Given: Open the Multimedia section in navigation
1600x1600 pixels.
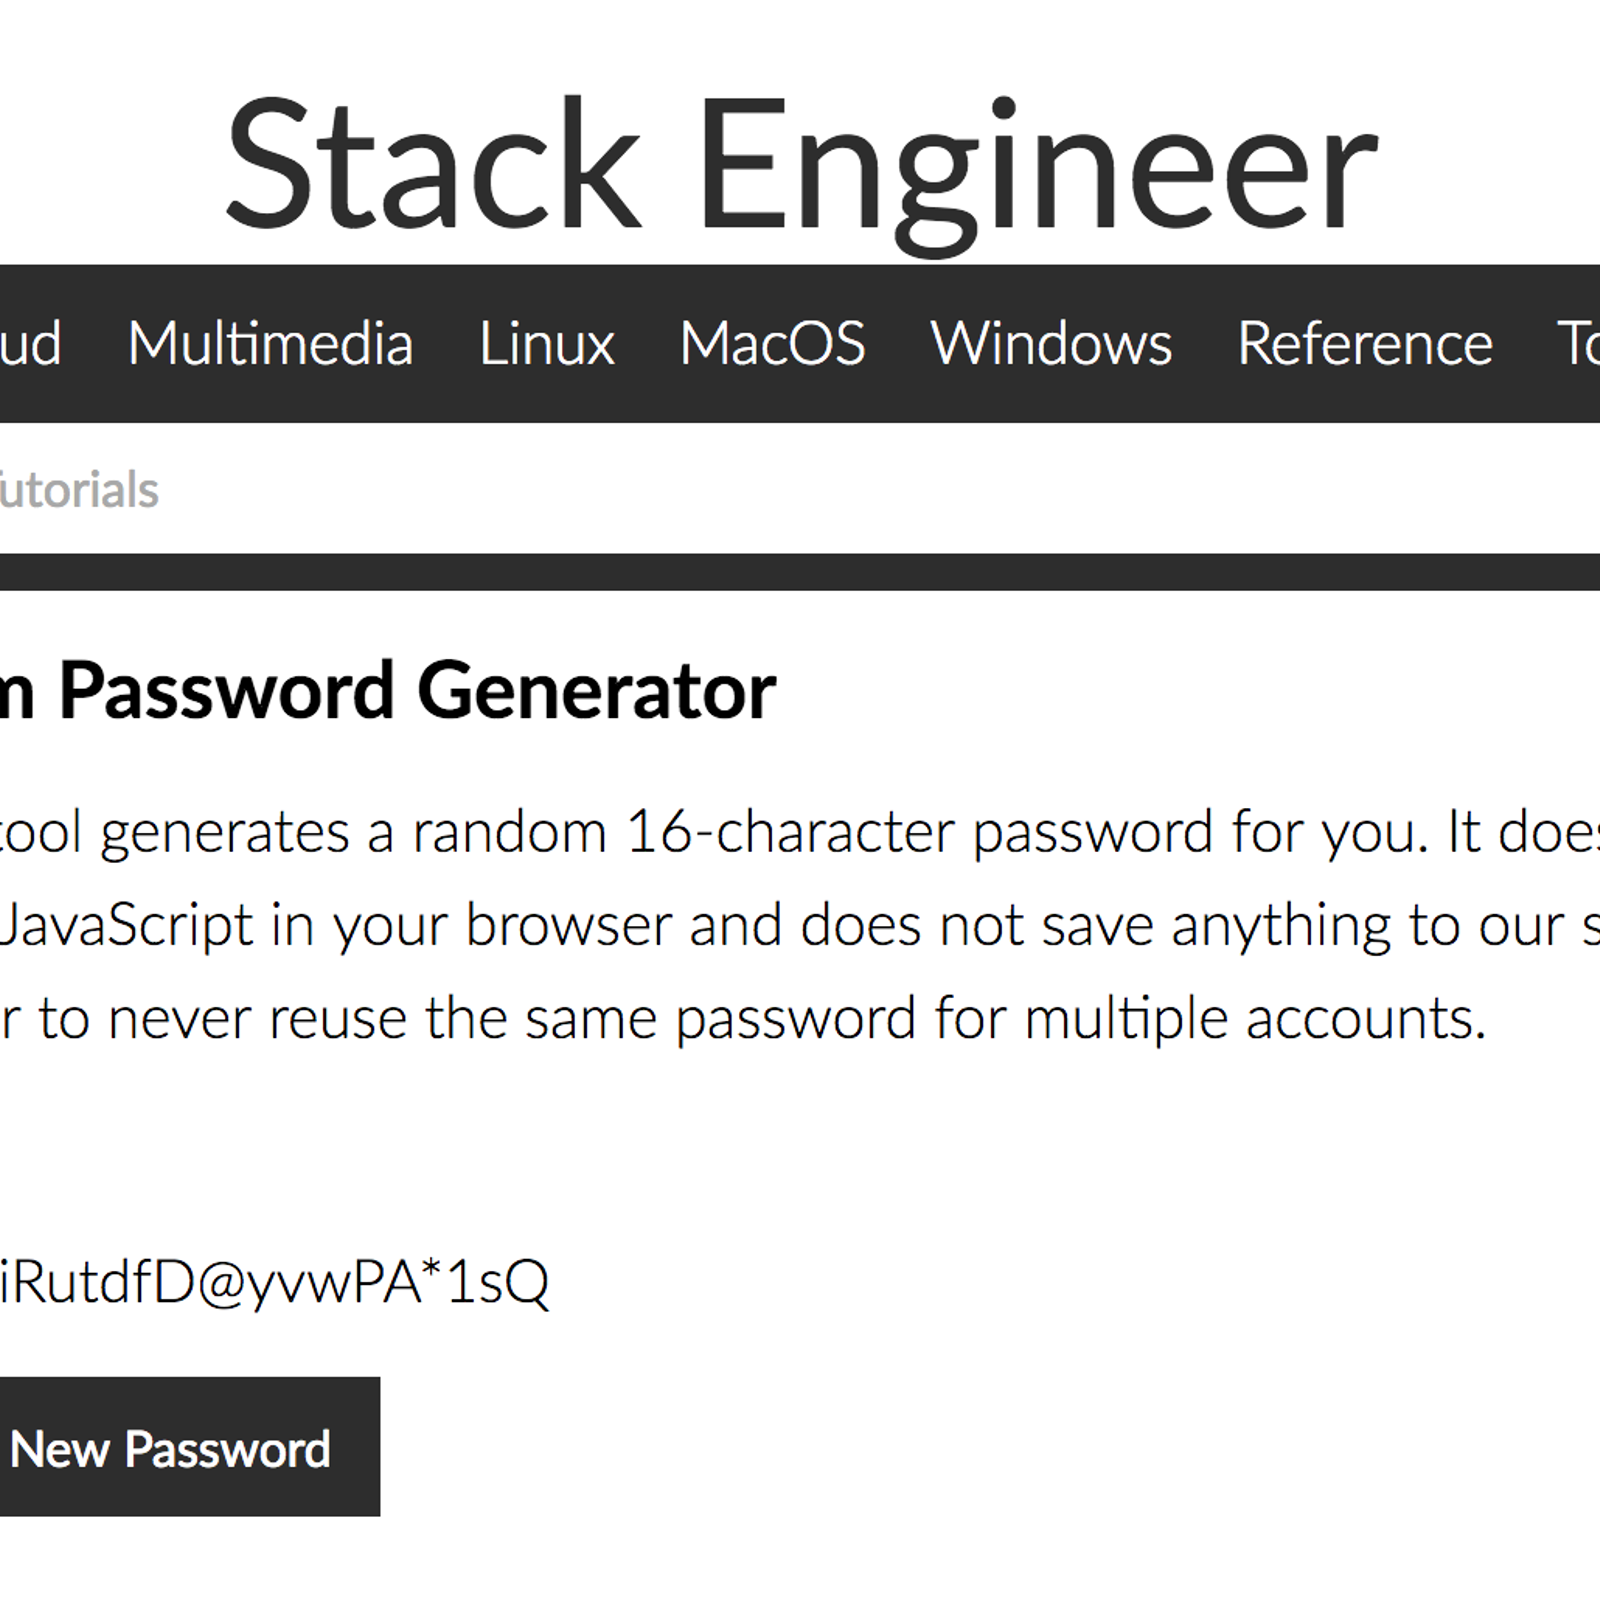Looking at the screenshot, I should coord(271,344).
